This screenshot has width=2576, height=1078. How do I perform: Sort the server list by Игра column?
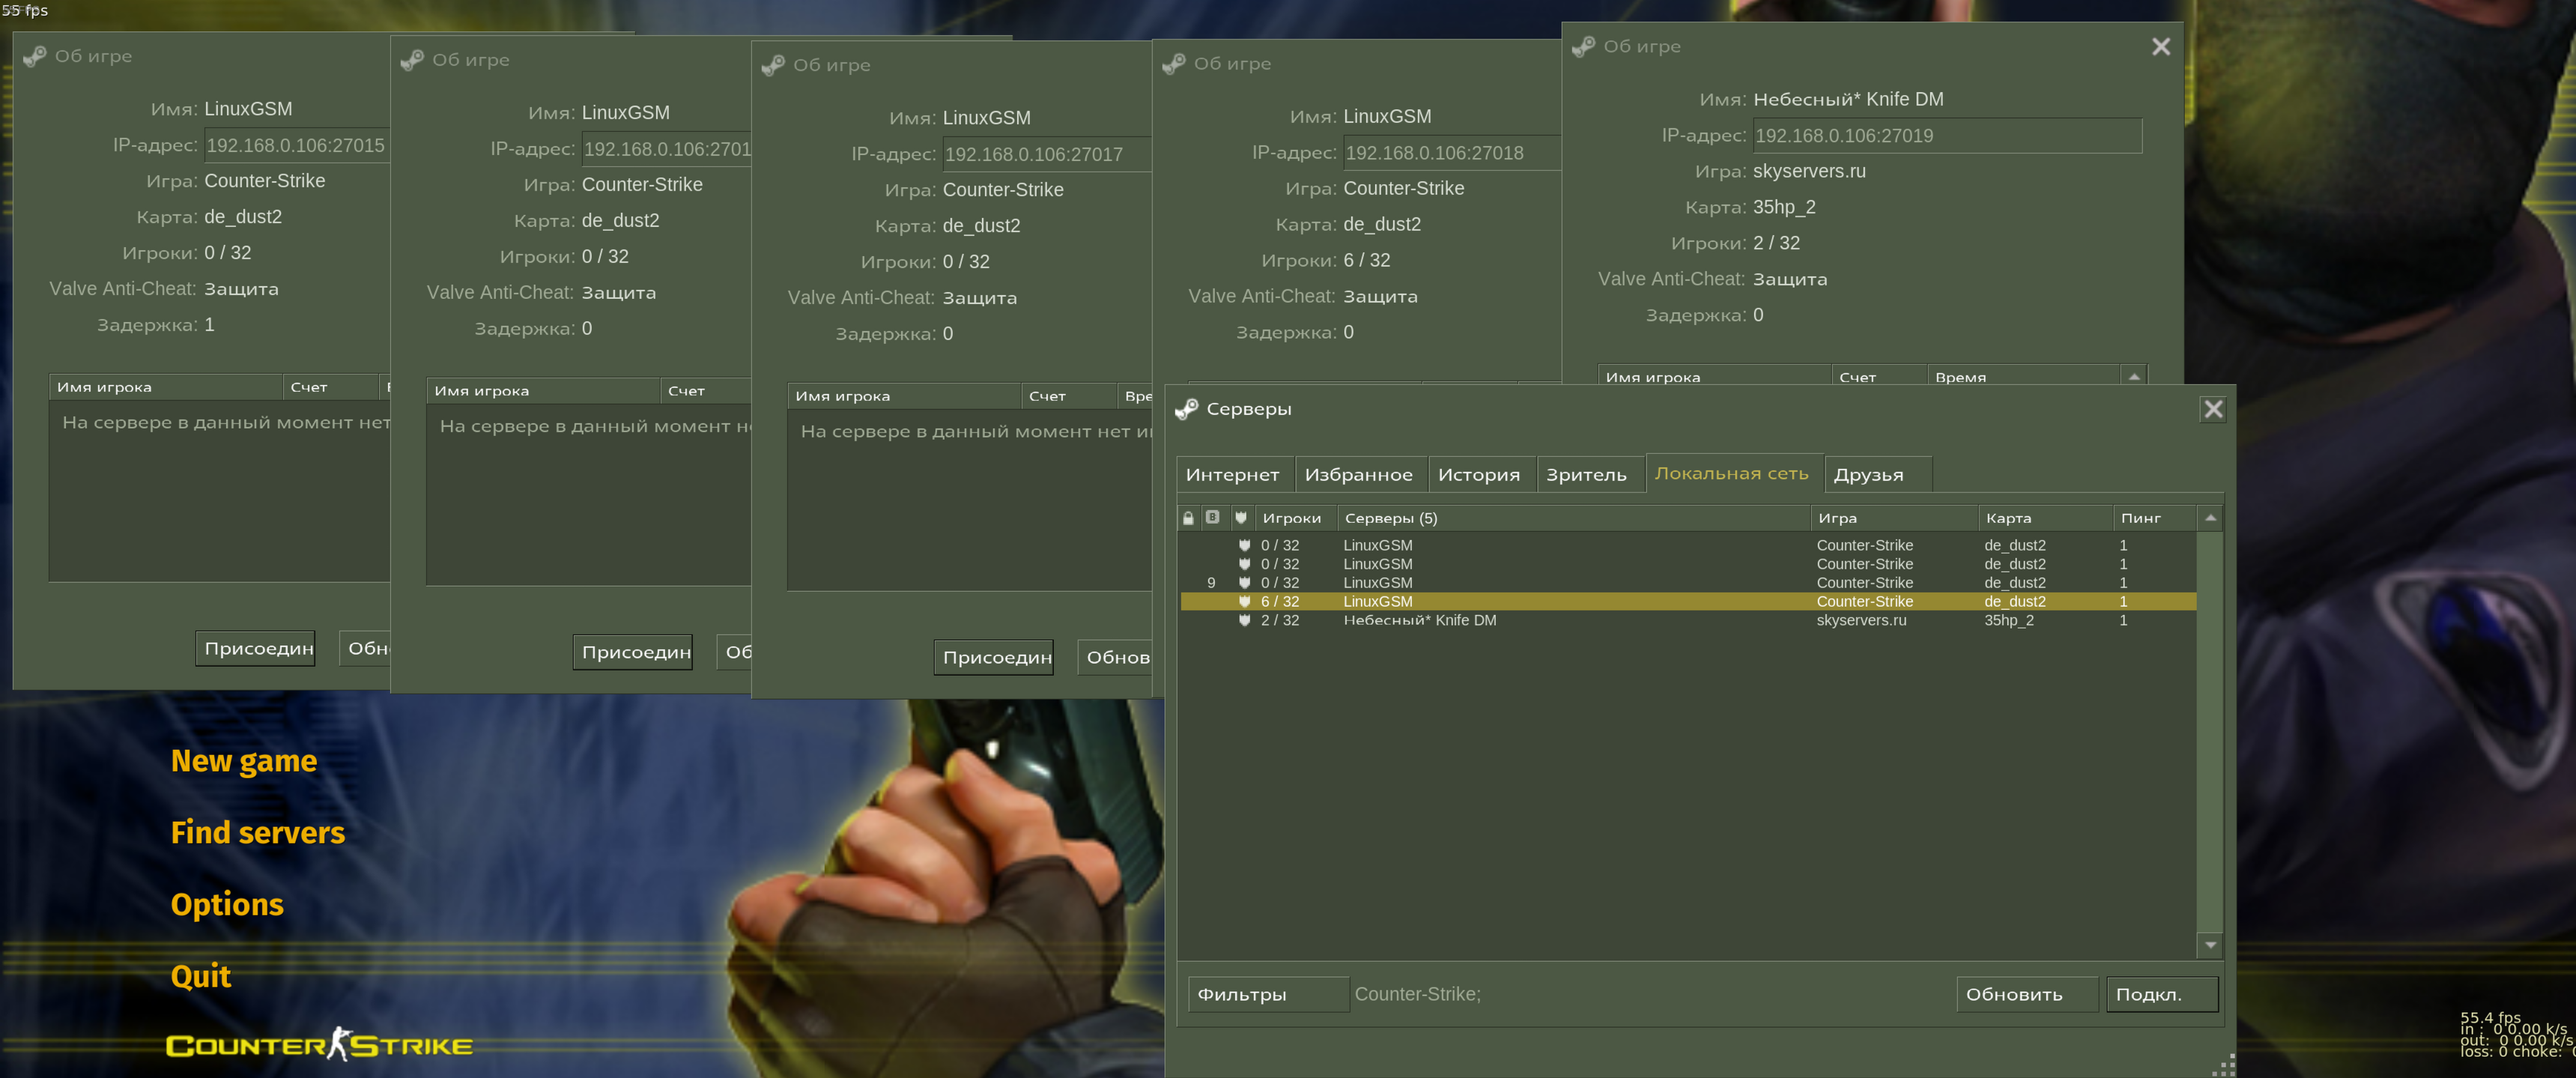pyautogui.click(x=1893, y=518)
